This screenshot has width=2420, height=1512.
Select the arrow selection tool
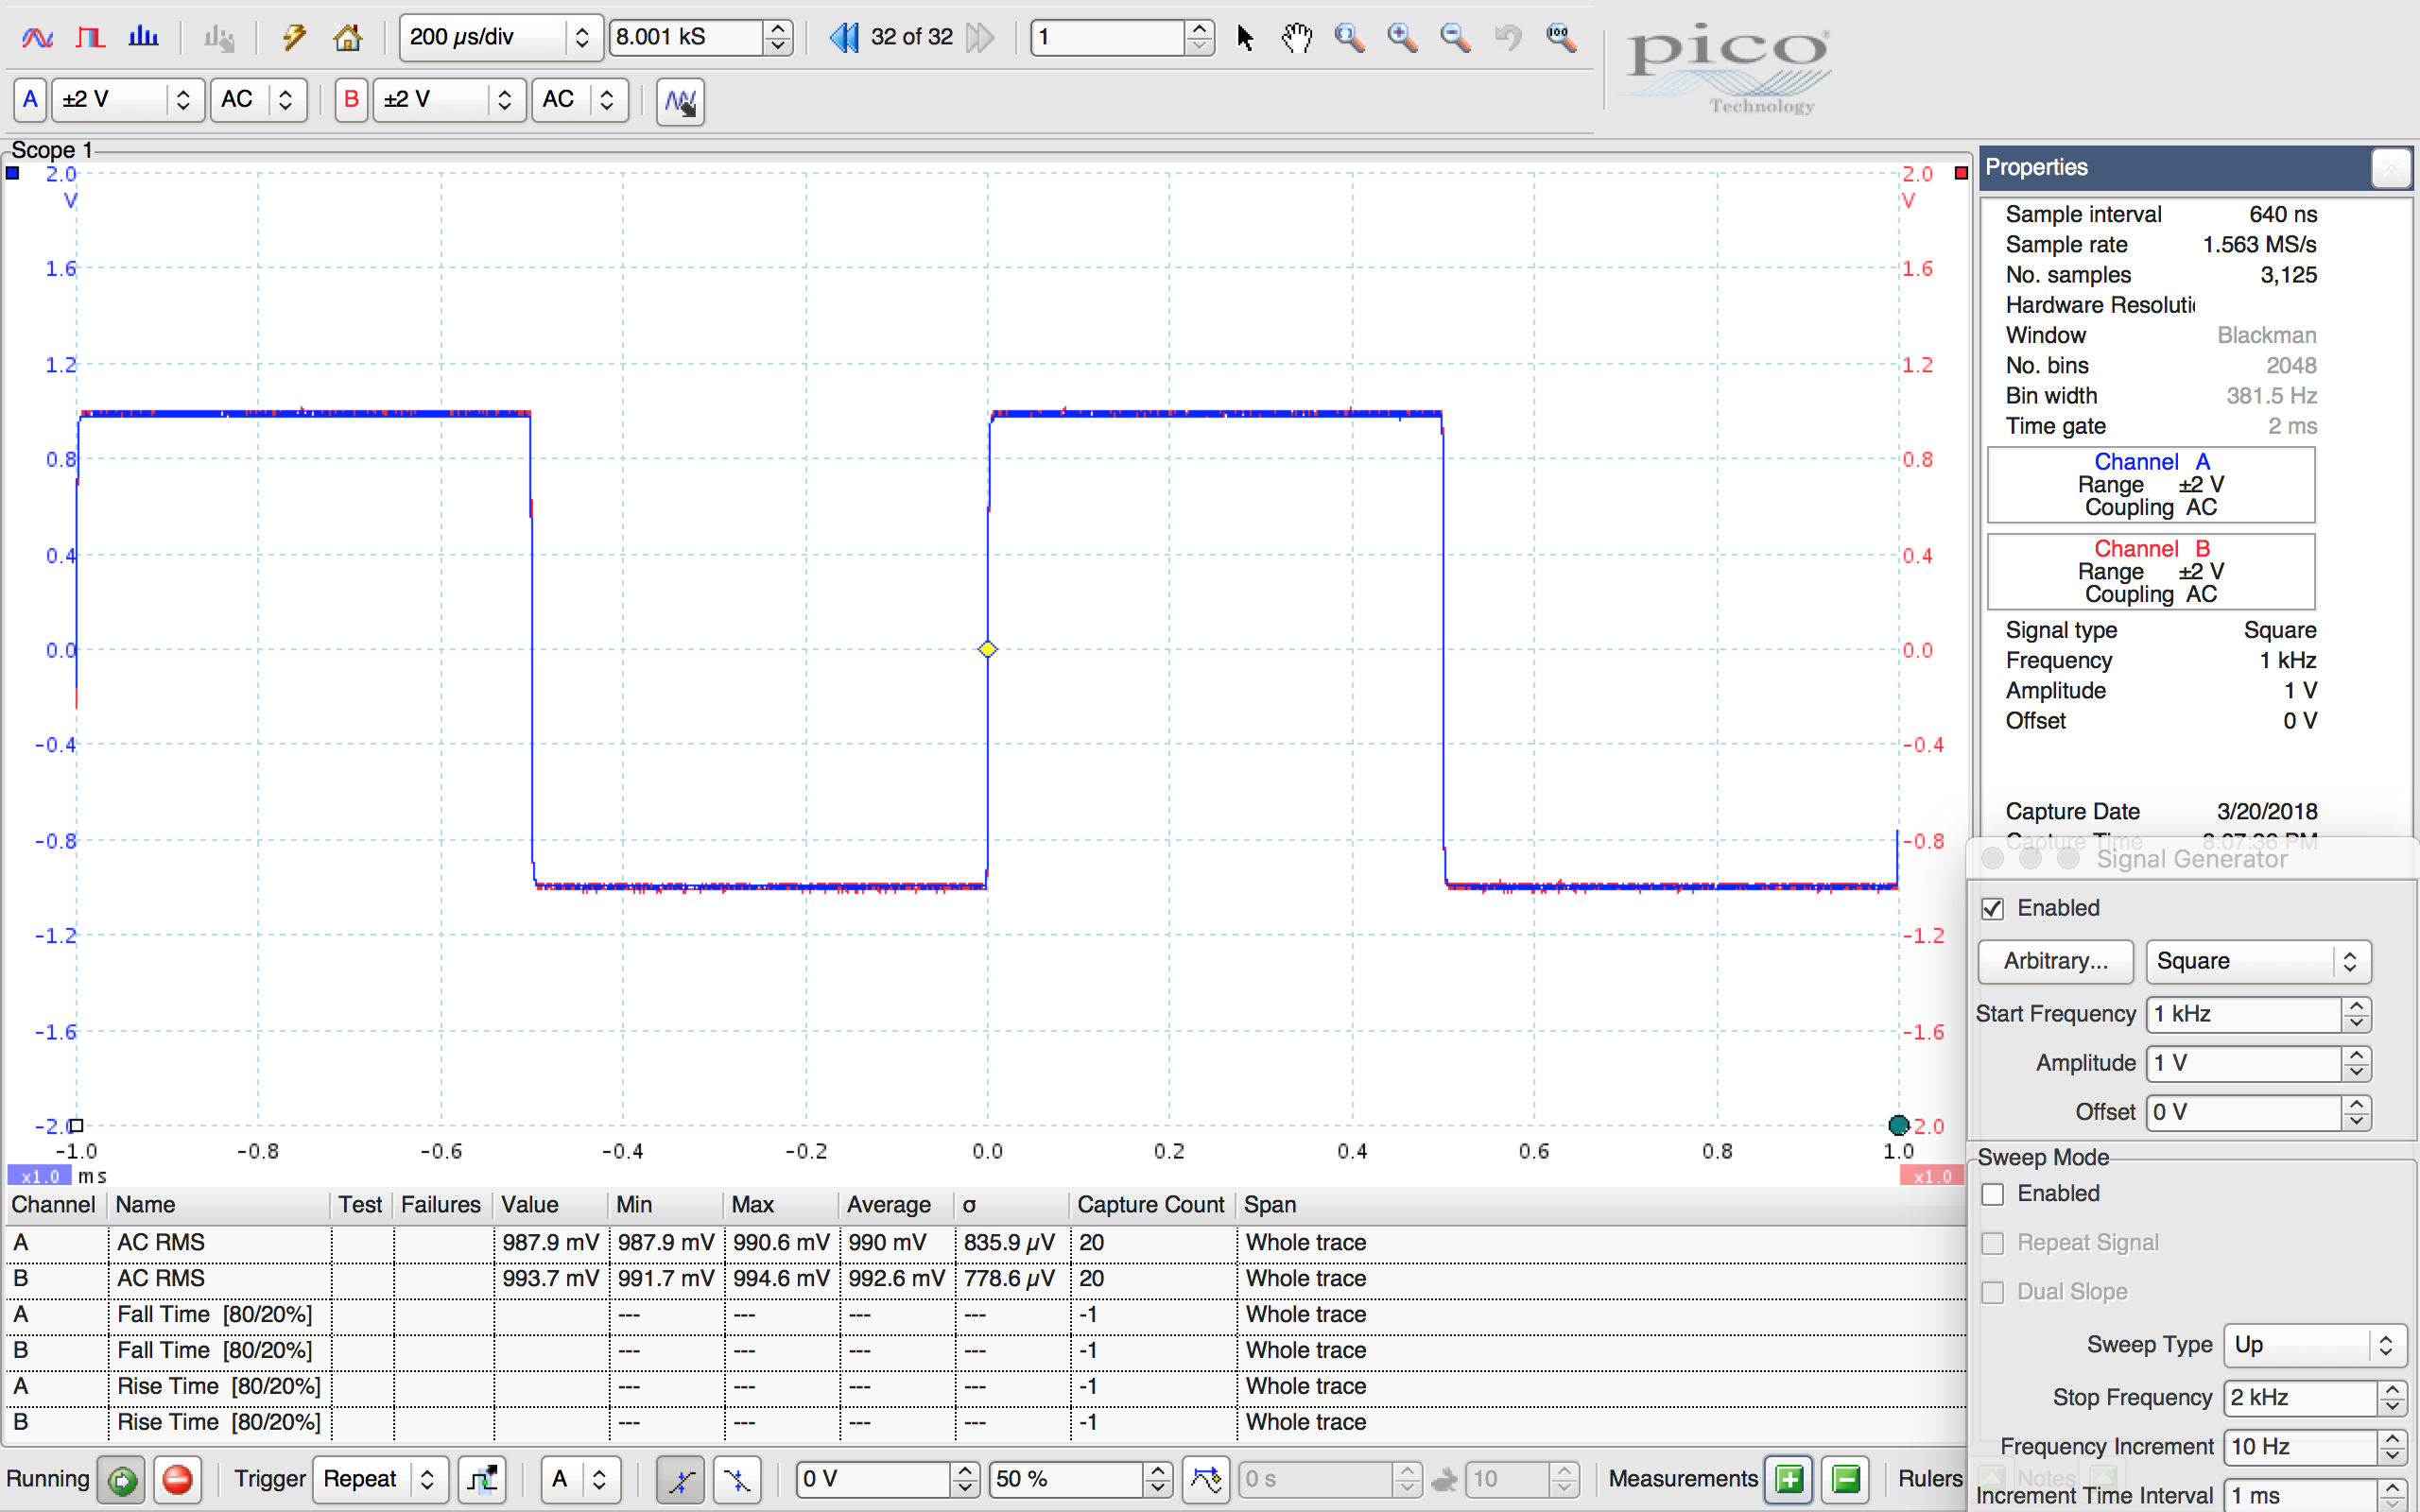click(x=1244, y=38)
